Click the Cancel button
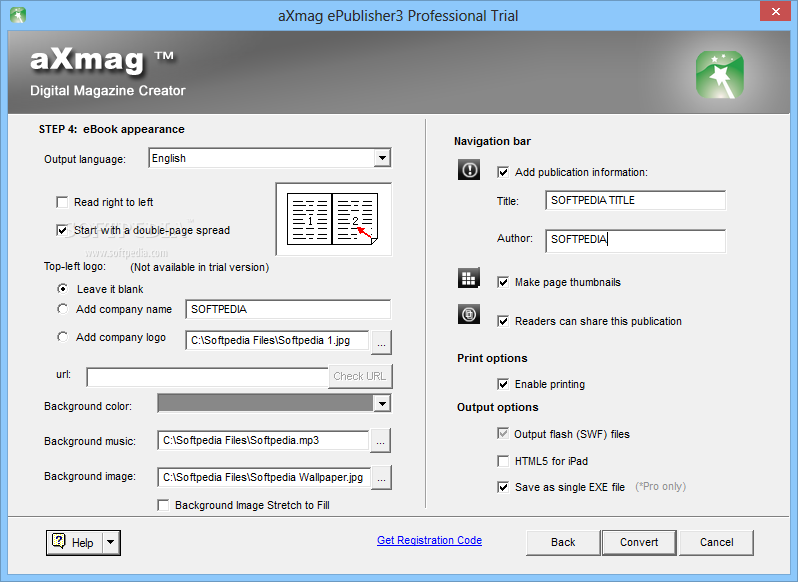 (716, 542)
